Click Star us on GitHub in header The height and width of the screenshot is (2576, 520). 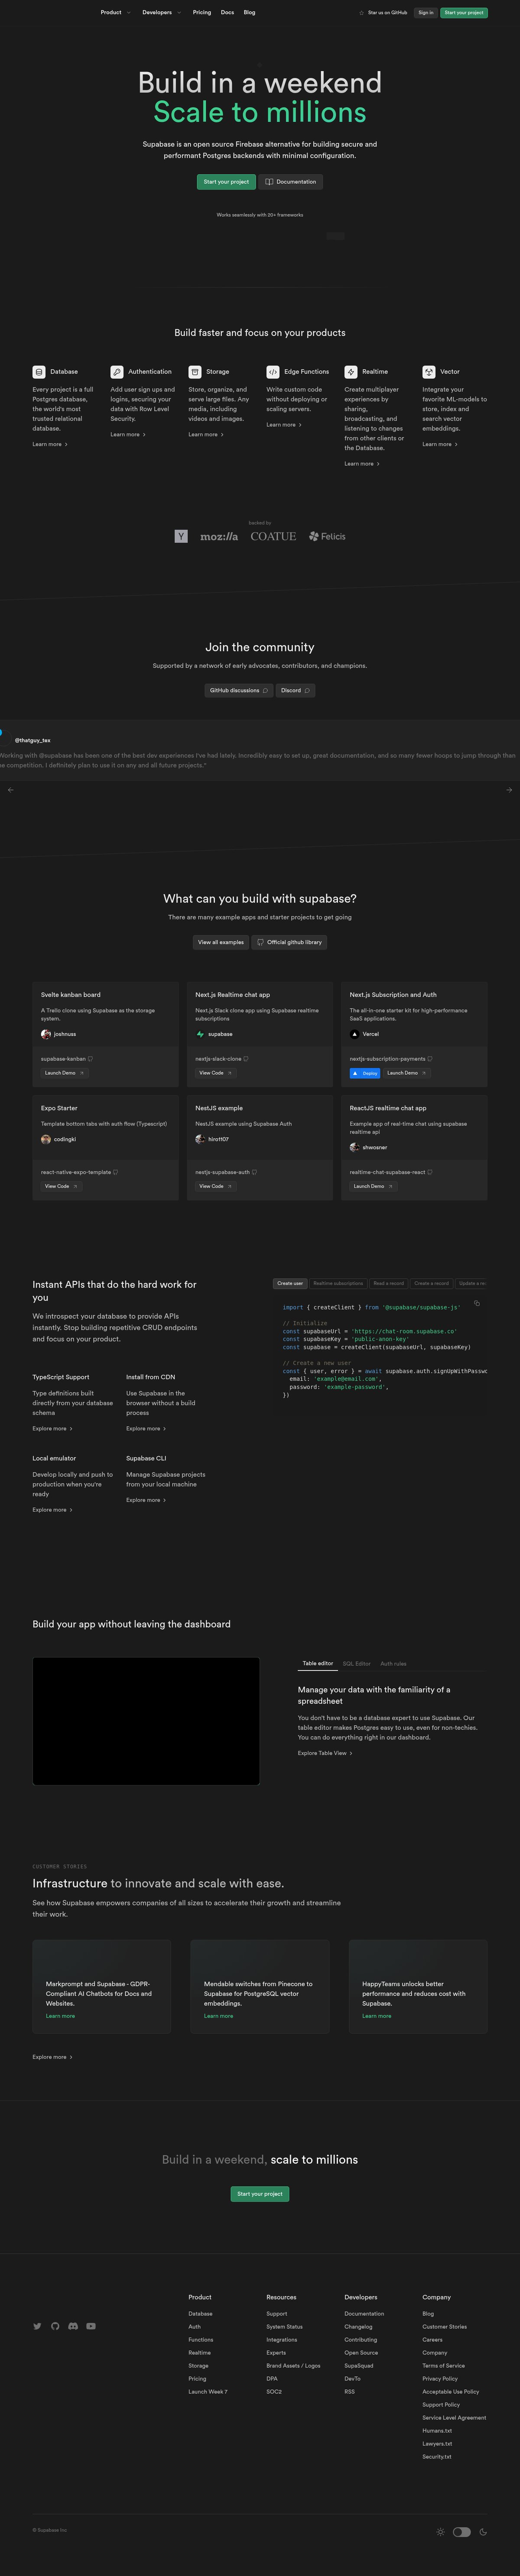click(x=383, y=13)
